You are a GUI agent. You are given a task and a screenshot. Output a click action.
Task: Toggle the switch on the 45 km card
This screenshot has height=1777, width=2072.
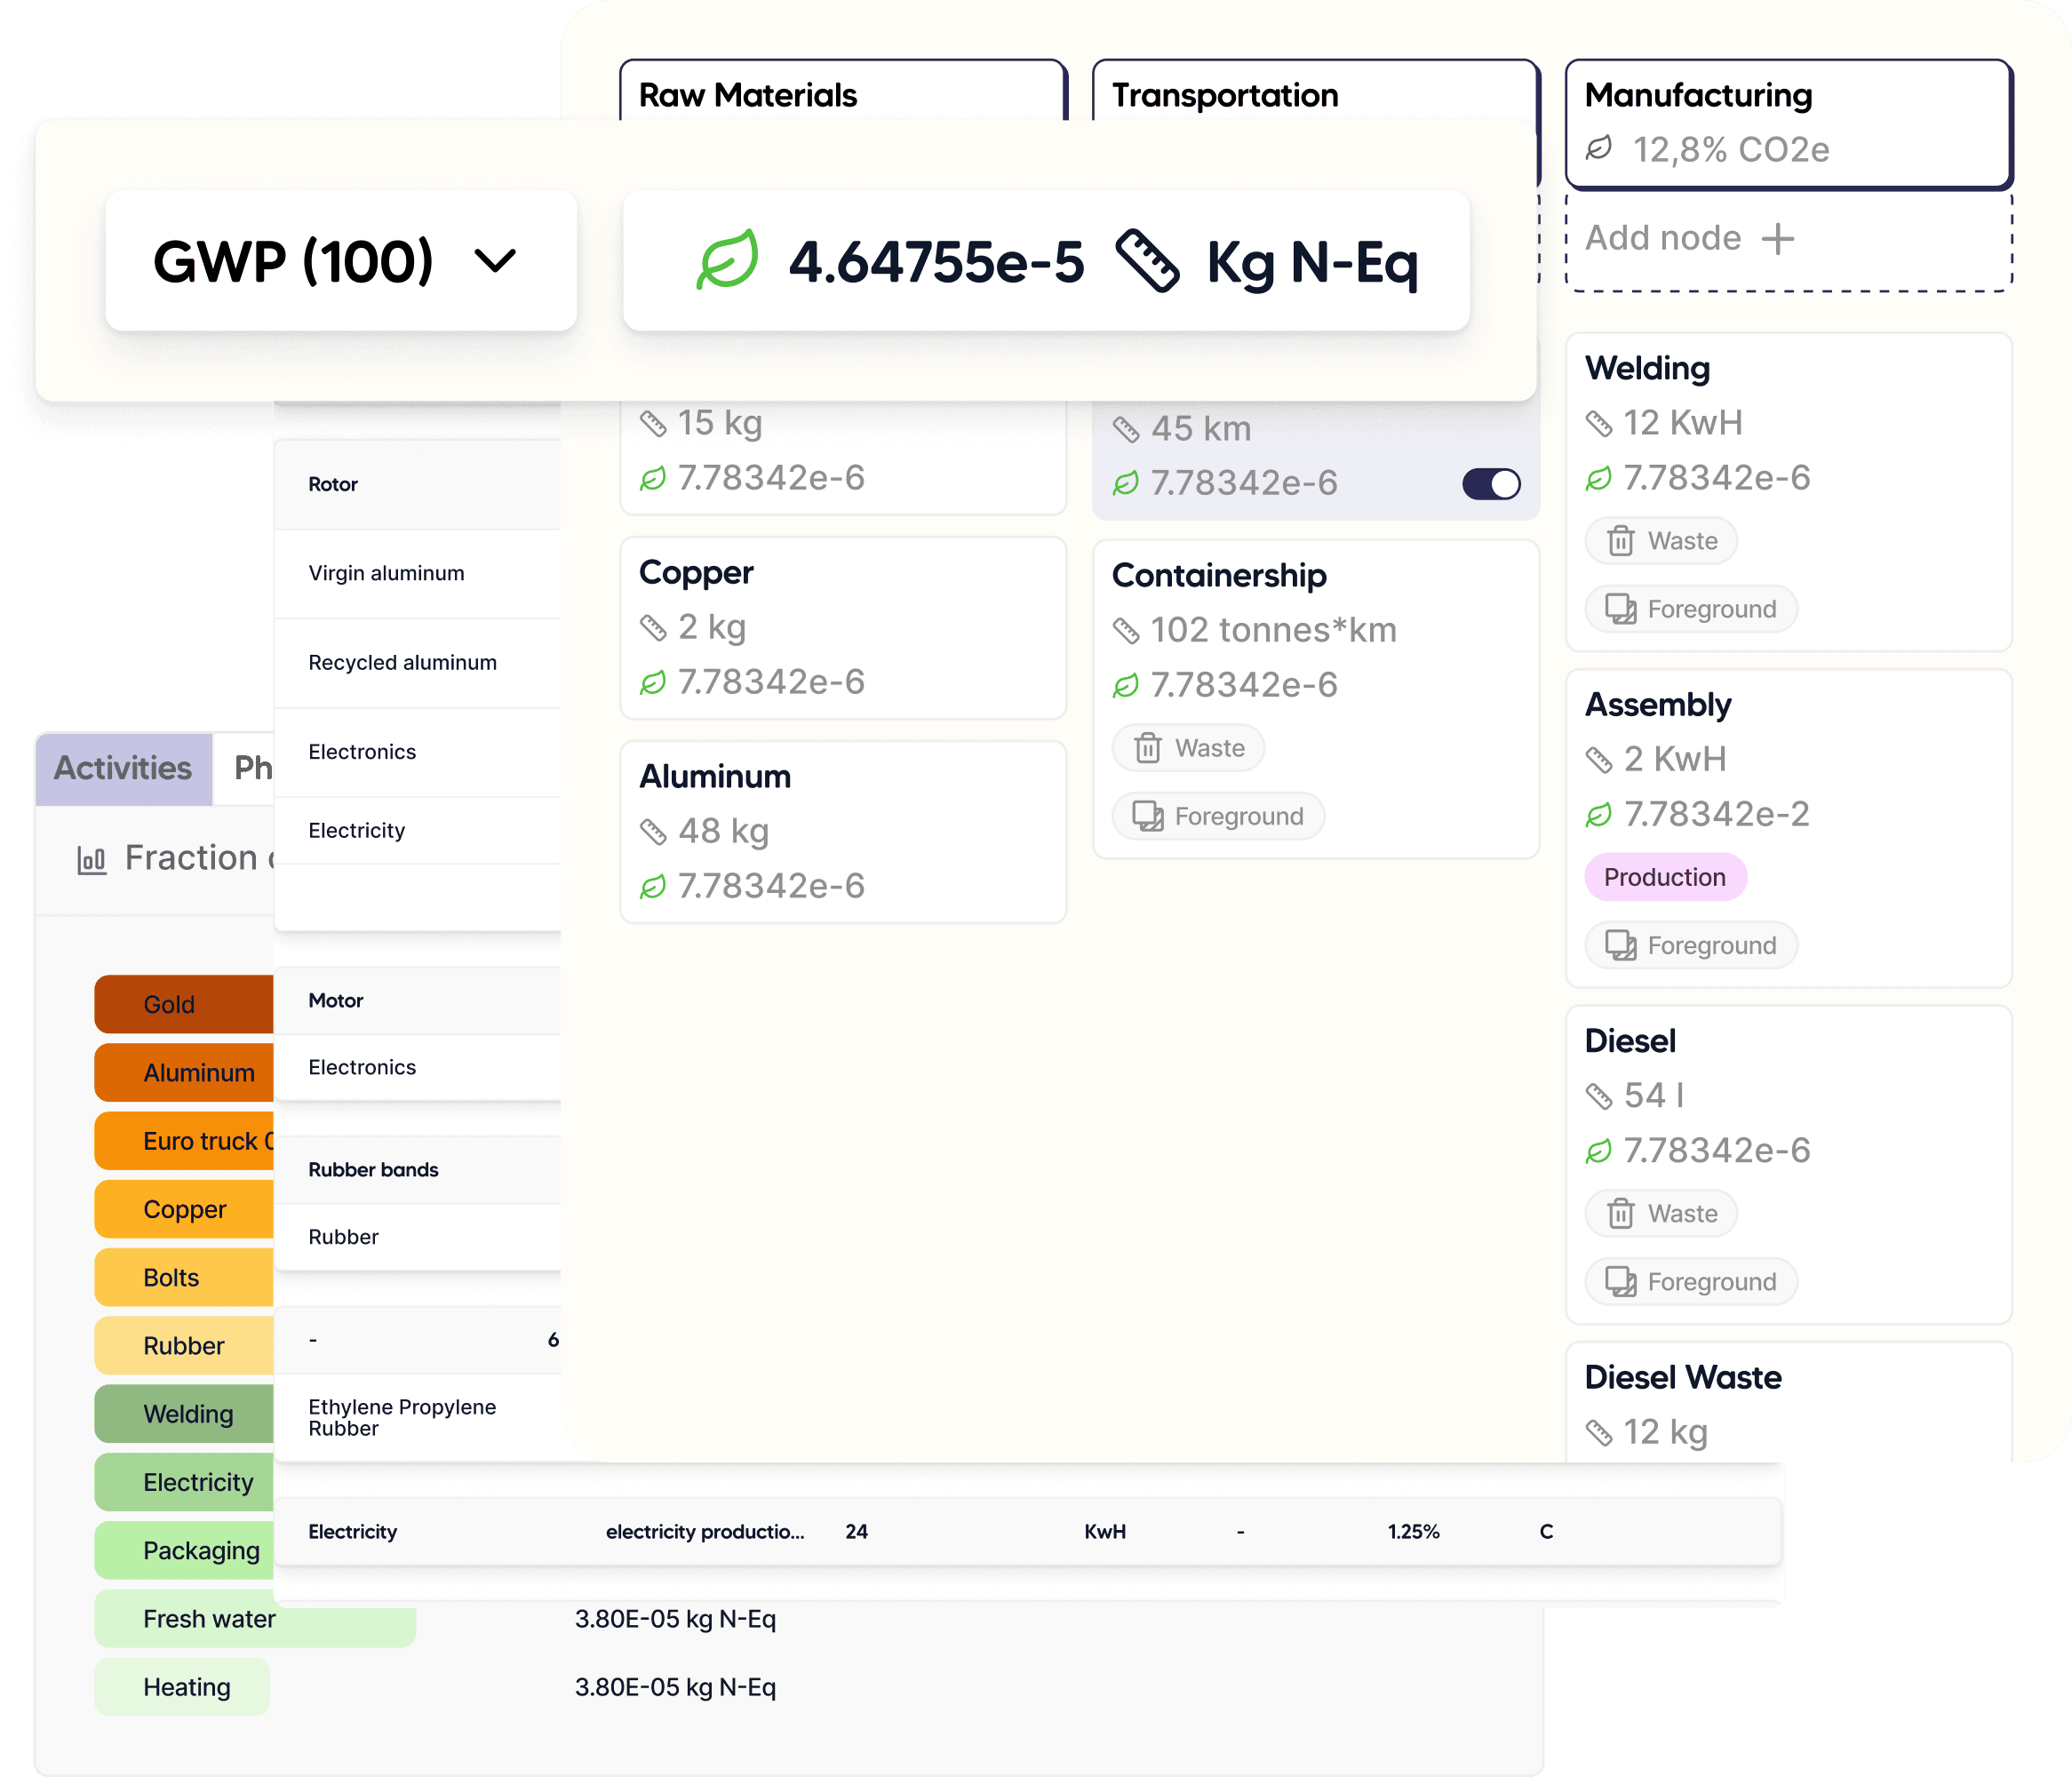(1490, 484)
